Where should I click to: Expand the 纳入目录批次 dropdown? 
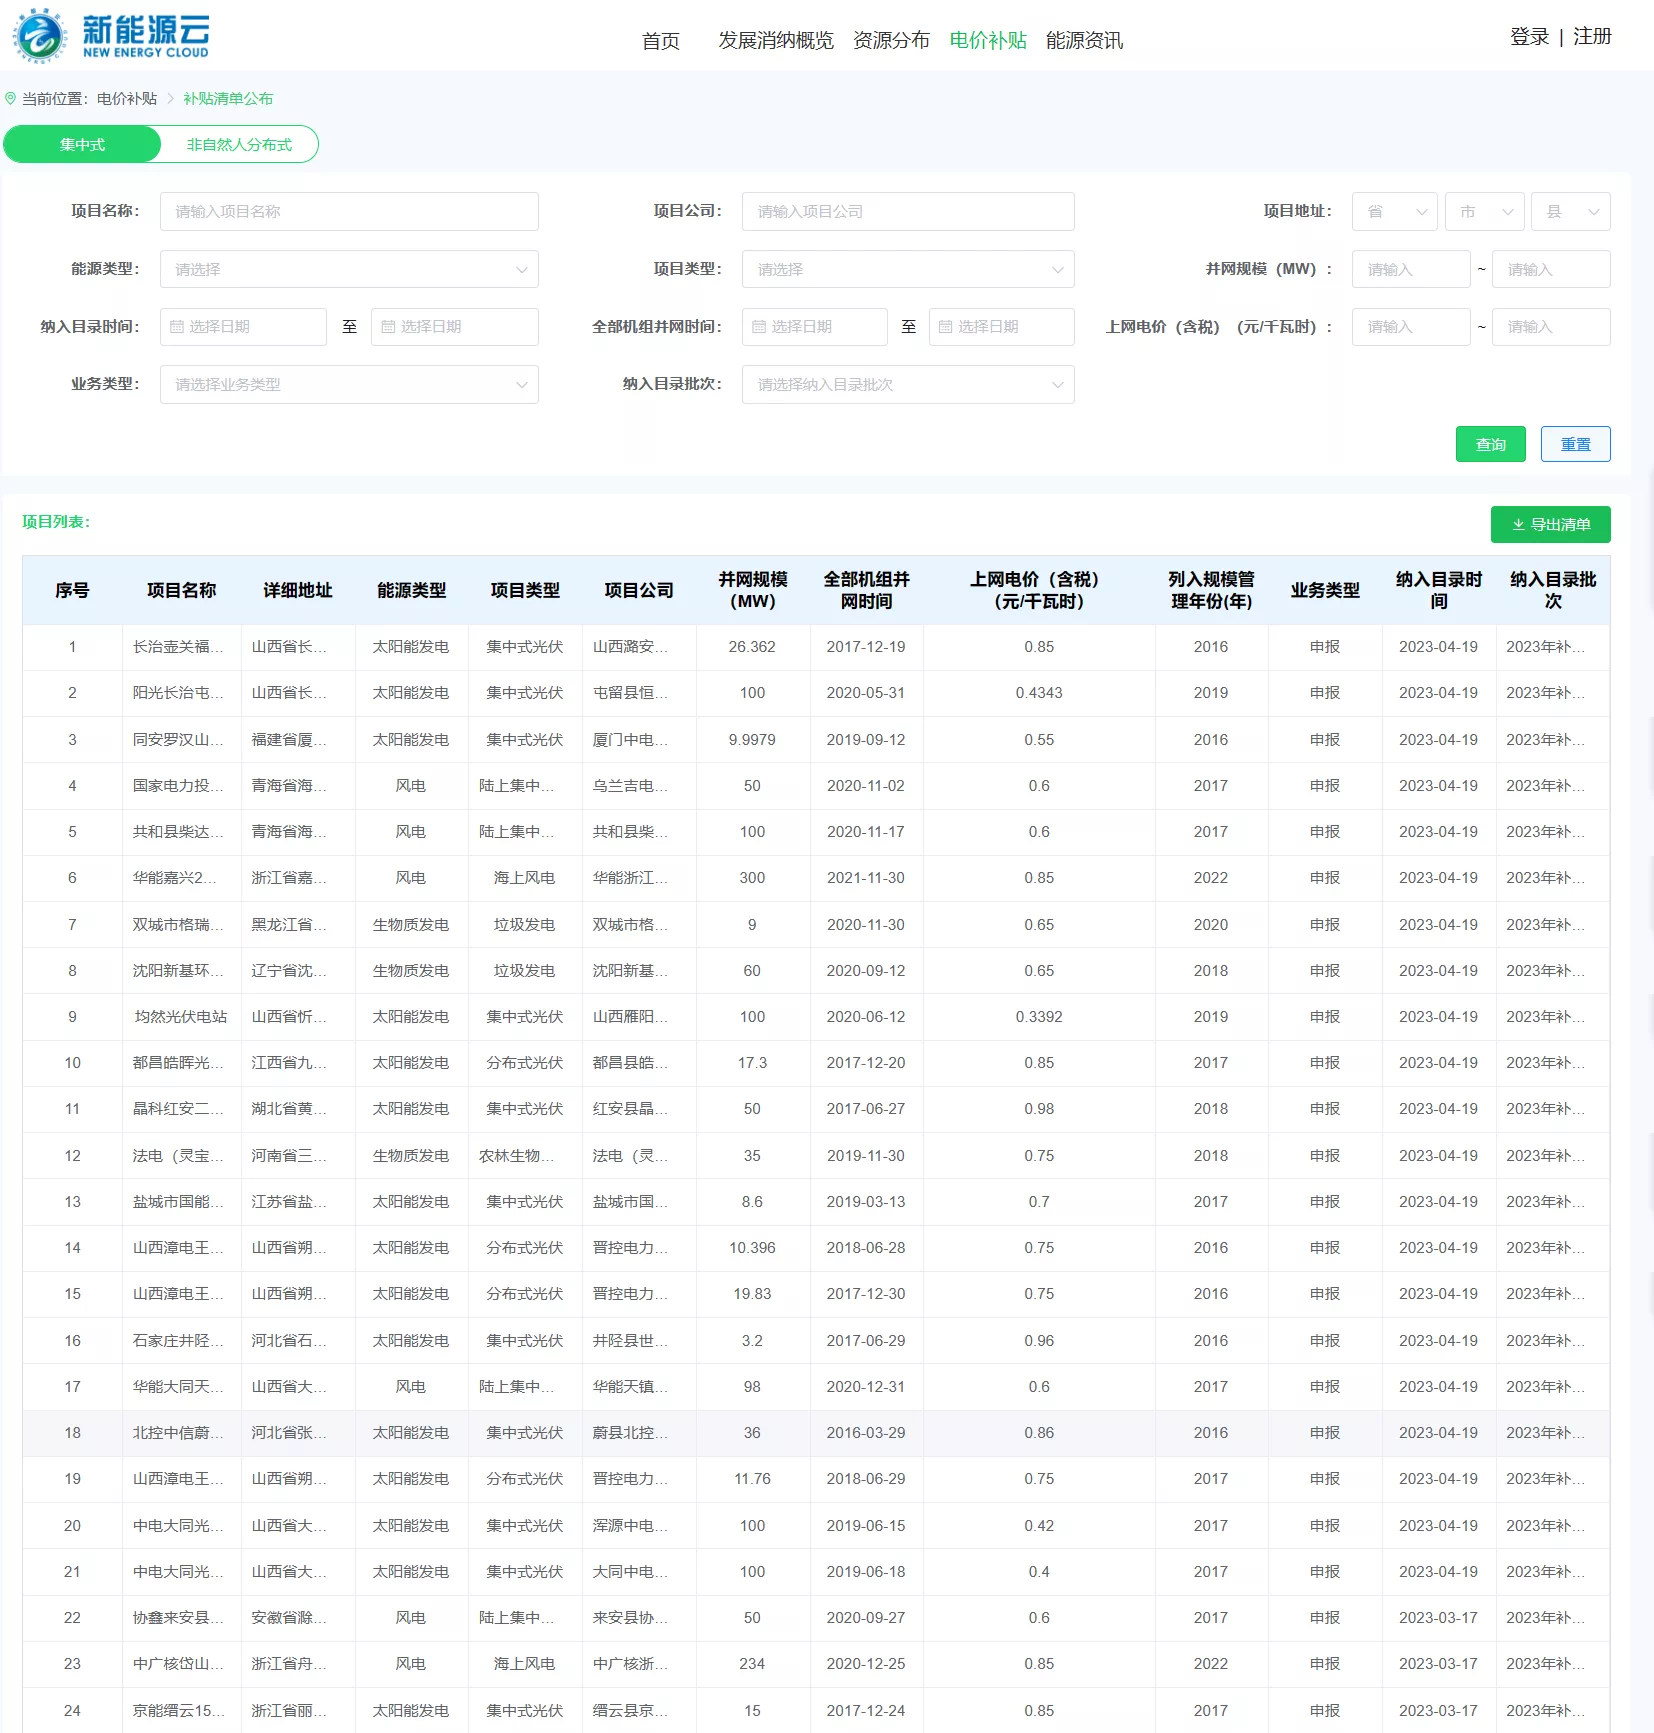tap(907, 385)
